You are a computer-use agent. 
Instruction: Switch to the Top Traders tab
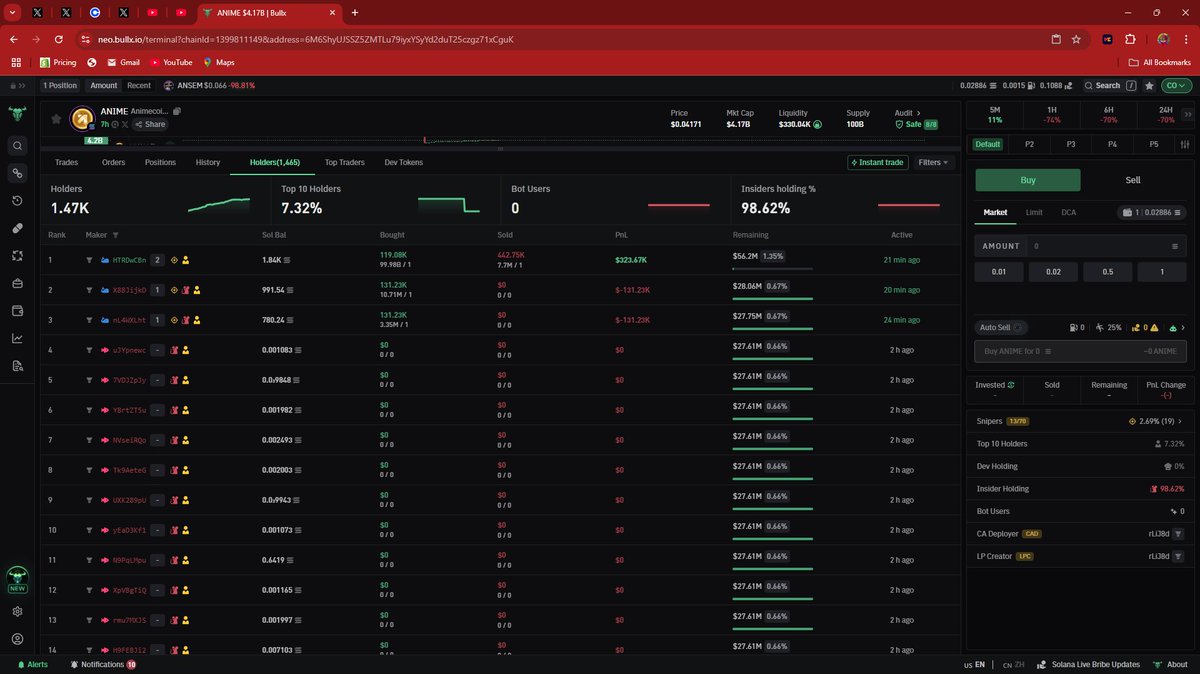pos(344,162)
